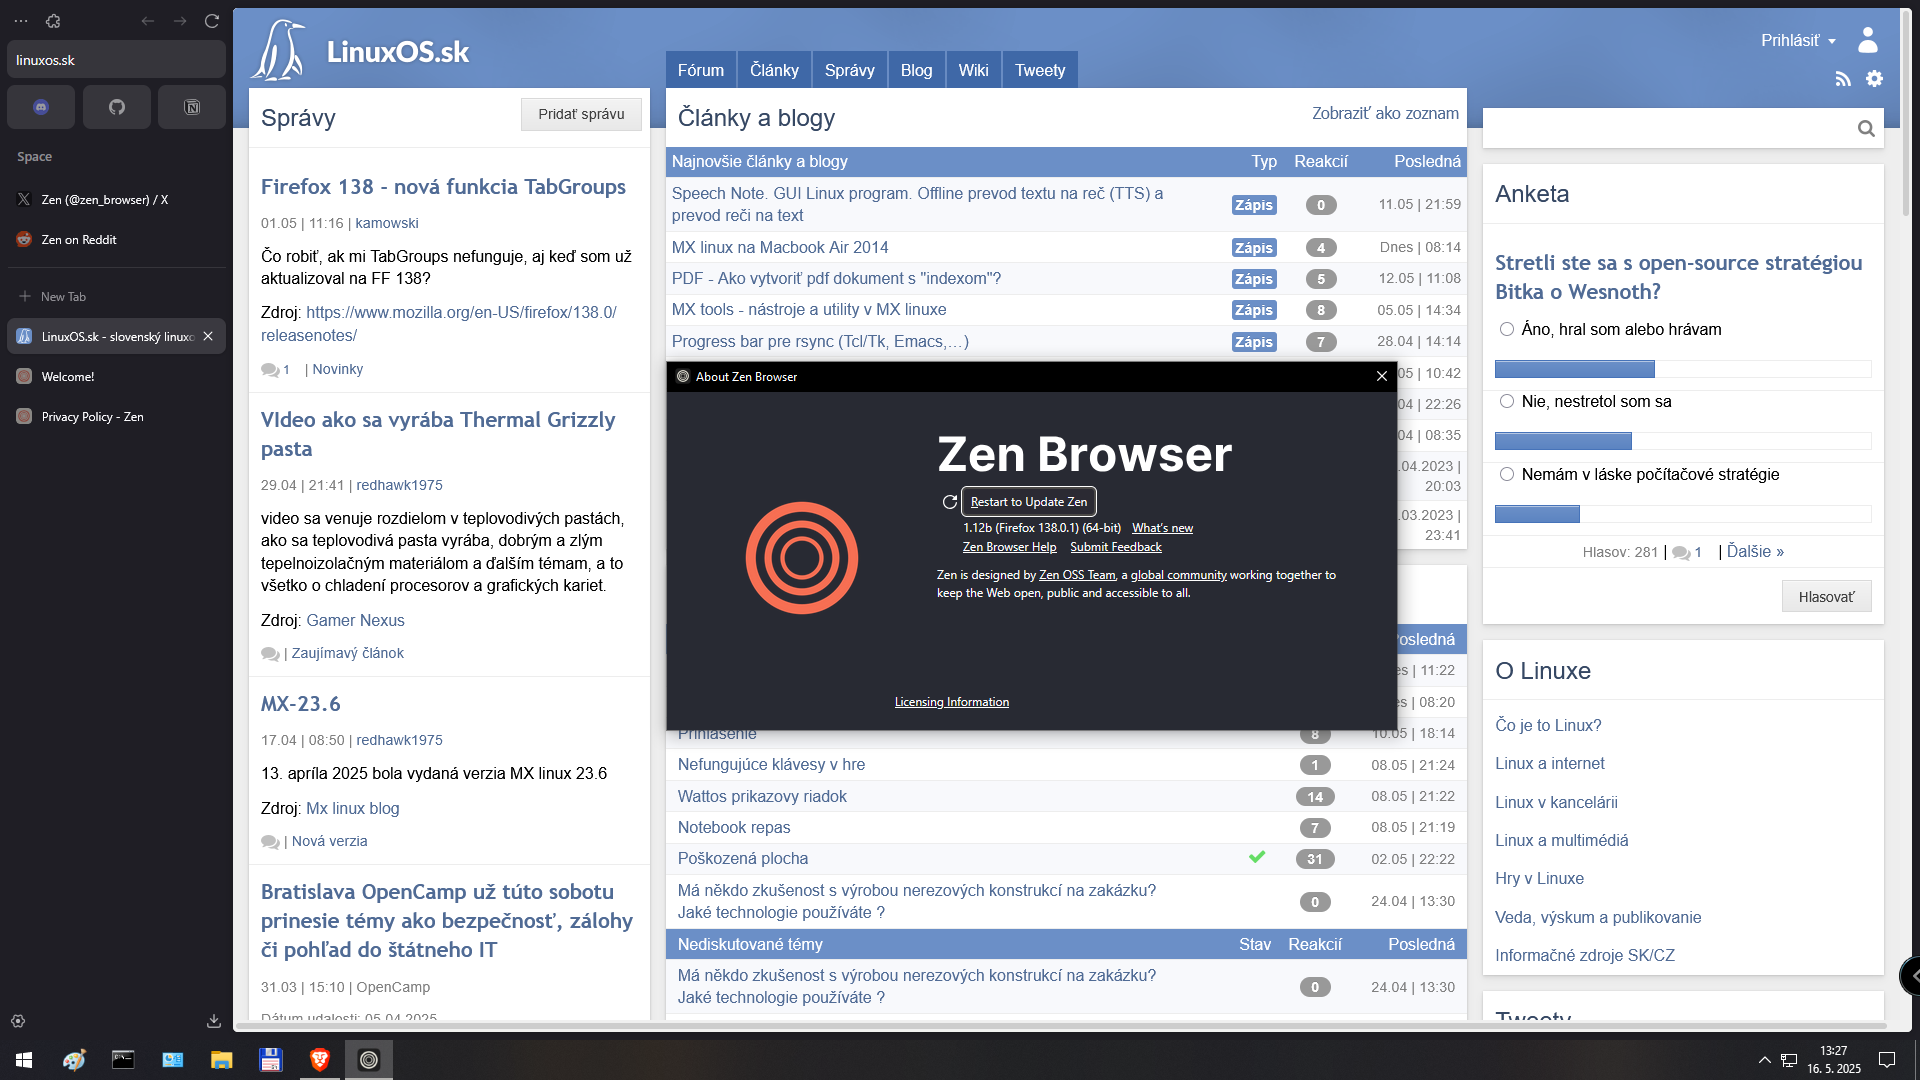Submit the poll with Hlasovať button

1826,597
